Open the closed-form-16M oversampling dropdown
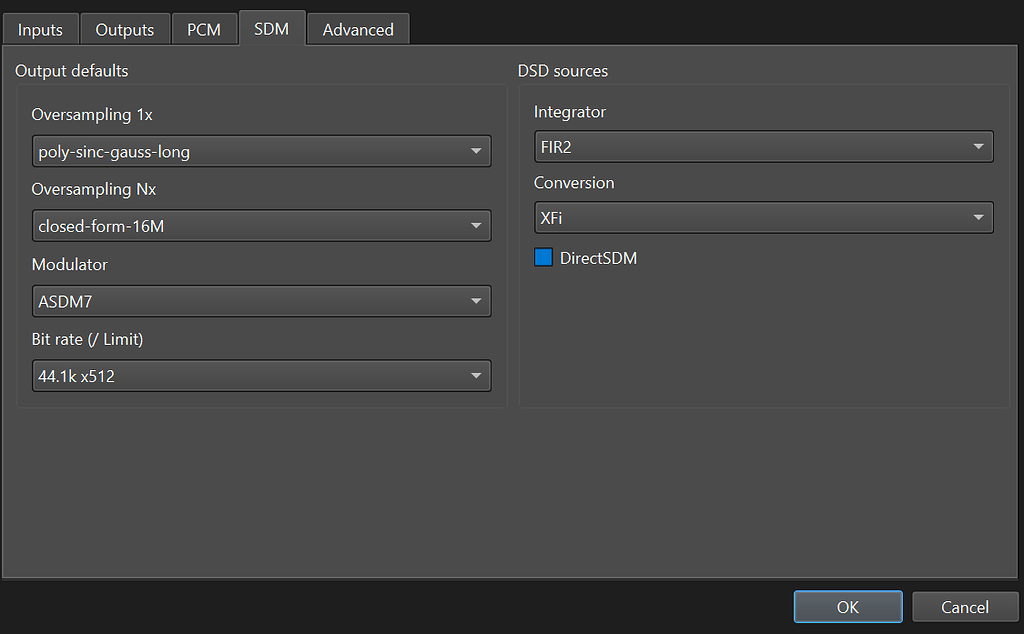Screen dimensions: 1024x634 click(x=260, y=226)
